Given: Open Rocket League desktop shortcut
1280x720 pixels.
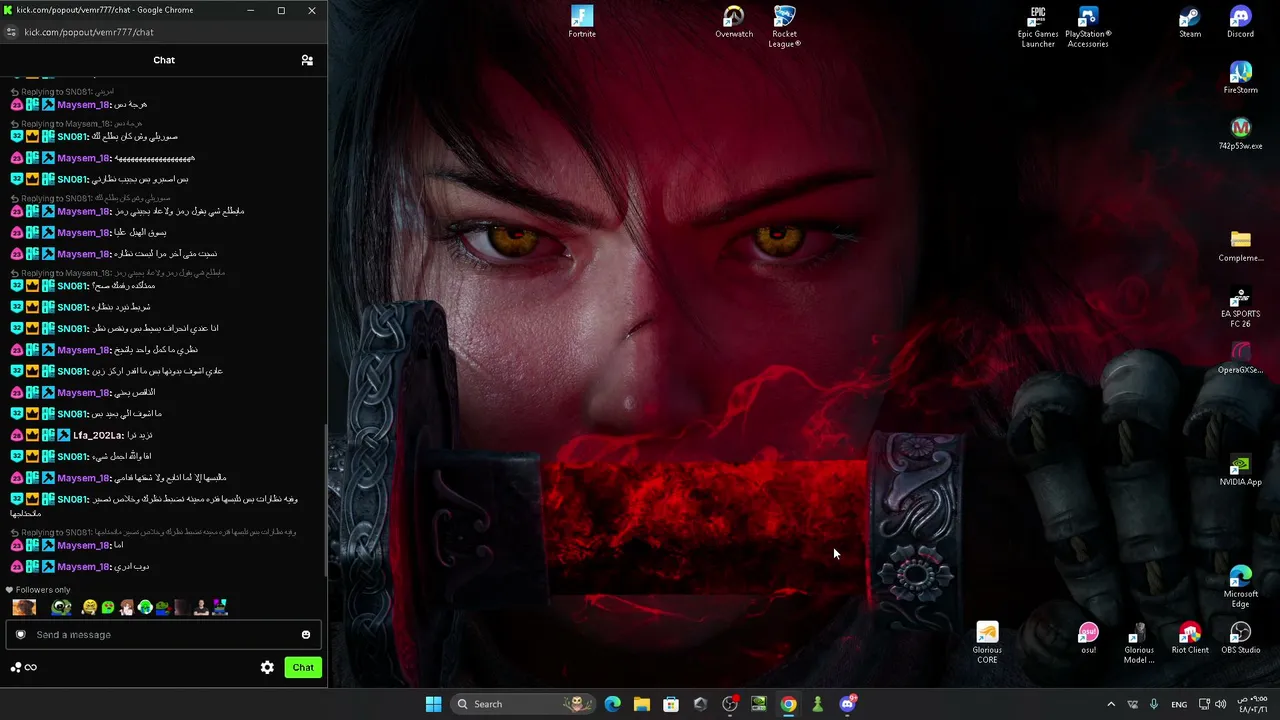Looking at the screenshot, I should [785, 26].
